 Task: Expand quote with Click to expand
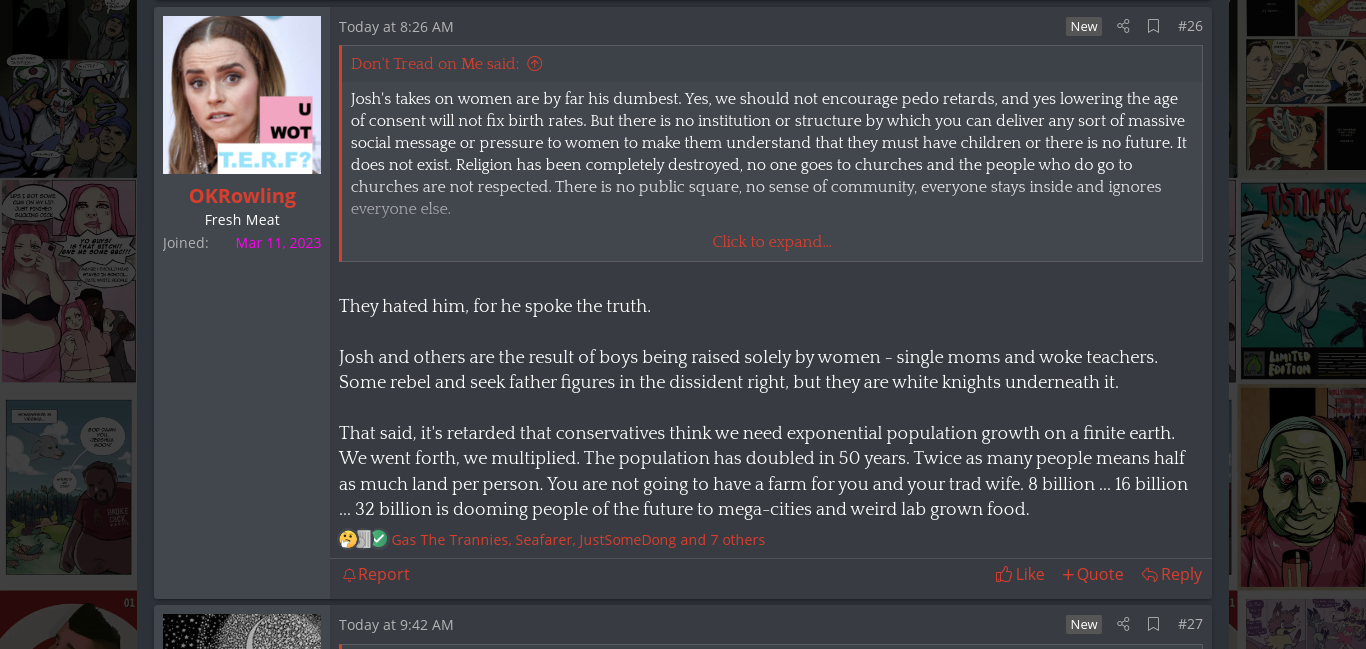tap(771, 242)
